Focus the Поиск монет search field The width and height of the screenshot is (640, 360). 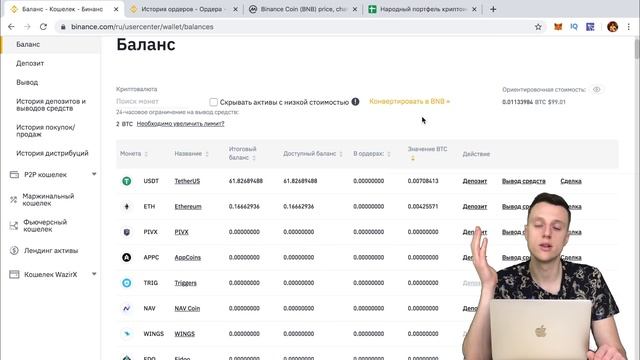tap(159, 101)
